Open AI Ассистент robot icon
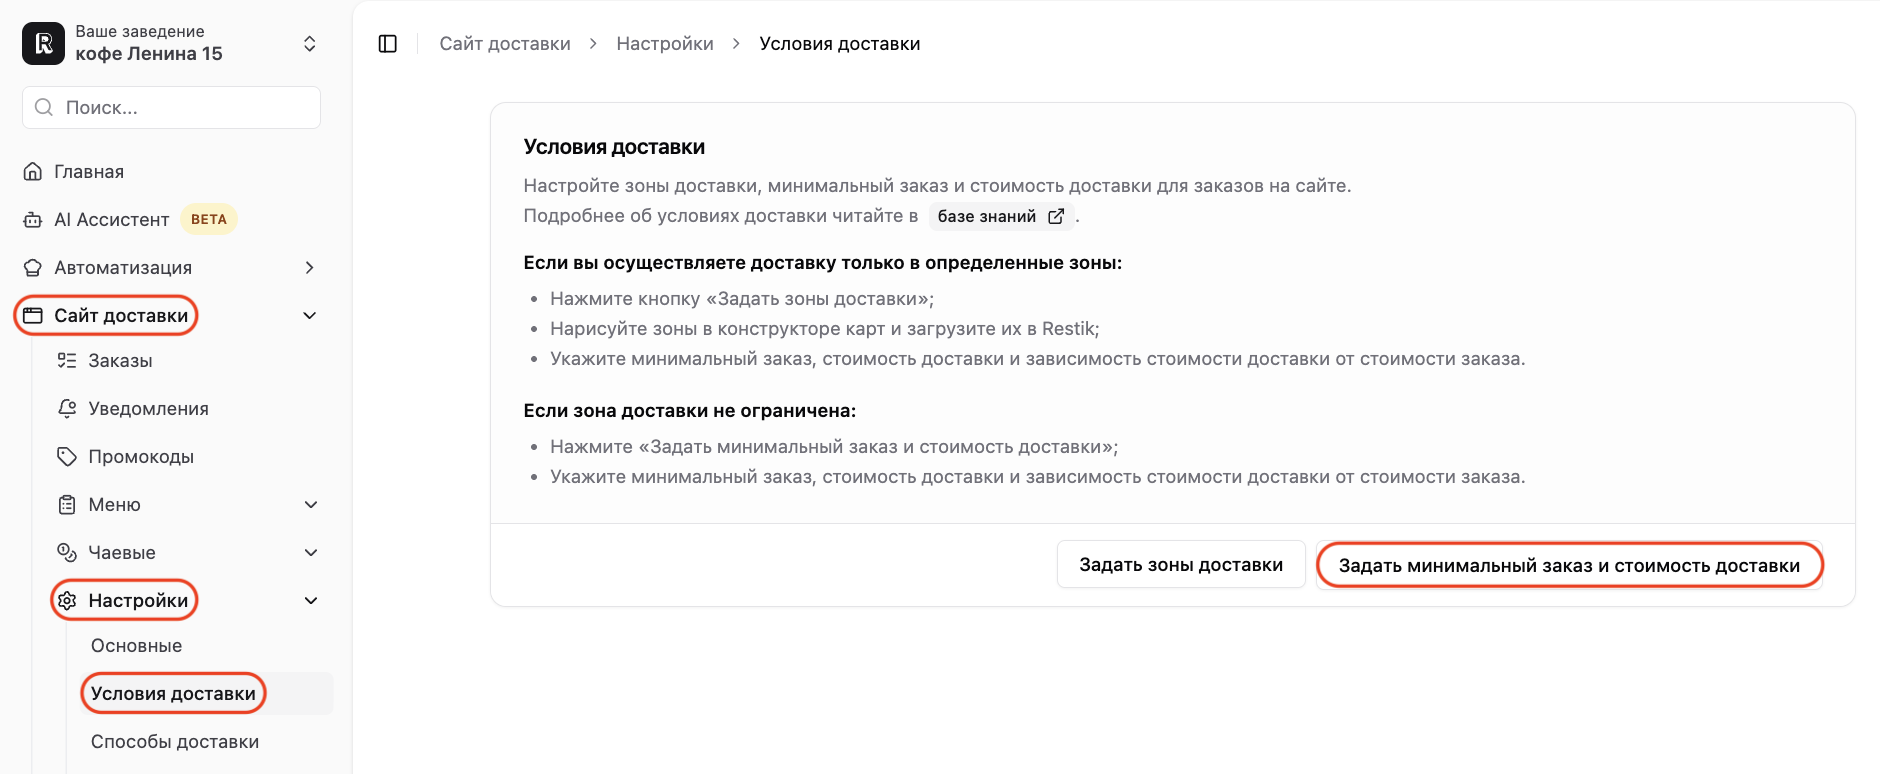1880x774 pixels. 33,220
